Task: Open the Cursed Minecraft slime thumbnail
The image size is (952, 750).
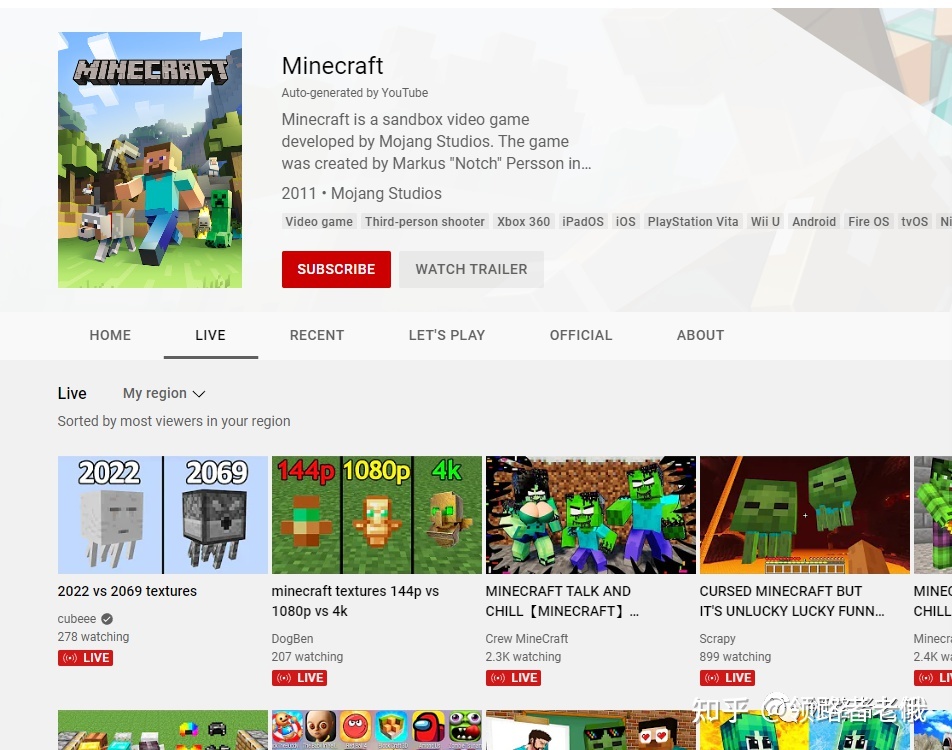Action: [804, 515]
